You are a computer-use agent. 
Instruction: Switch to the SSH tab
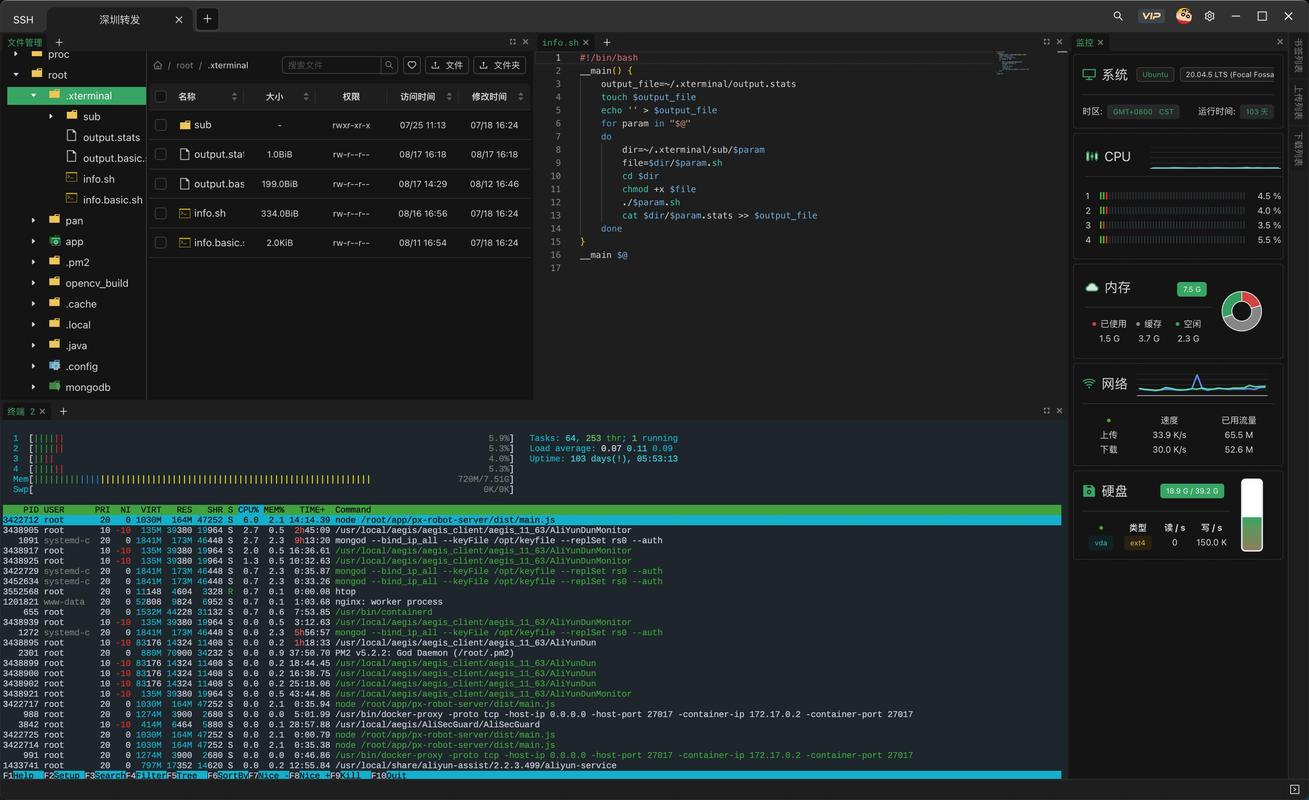pos(23,18)
